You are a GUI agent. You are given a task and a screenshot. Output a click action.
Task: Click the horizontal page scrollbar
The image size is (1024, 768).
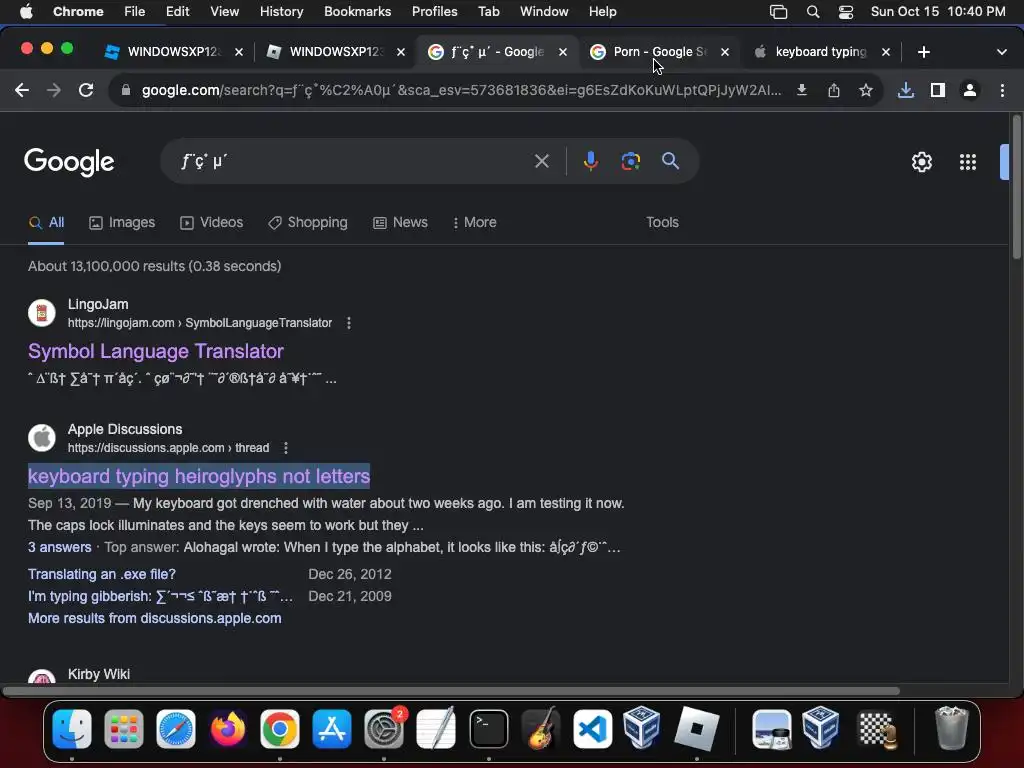(451, 691)
